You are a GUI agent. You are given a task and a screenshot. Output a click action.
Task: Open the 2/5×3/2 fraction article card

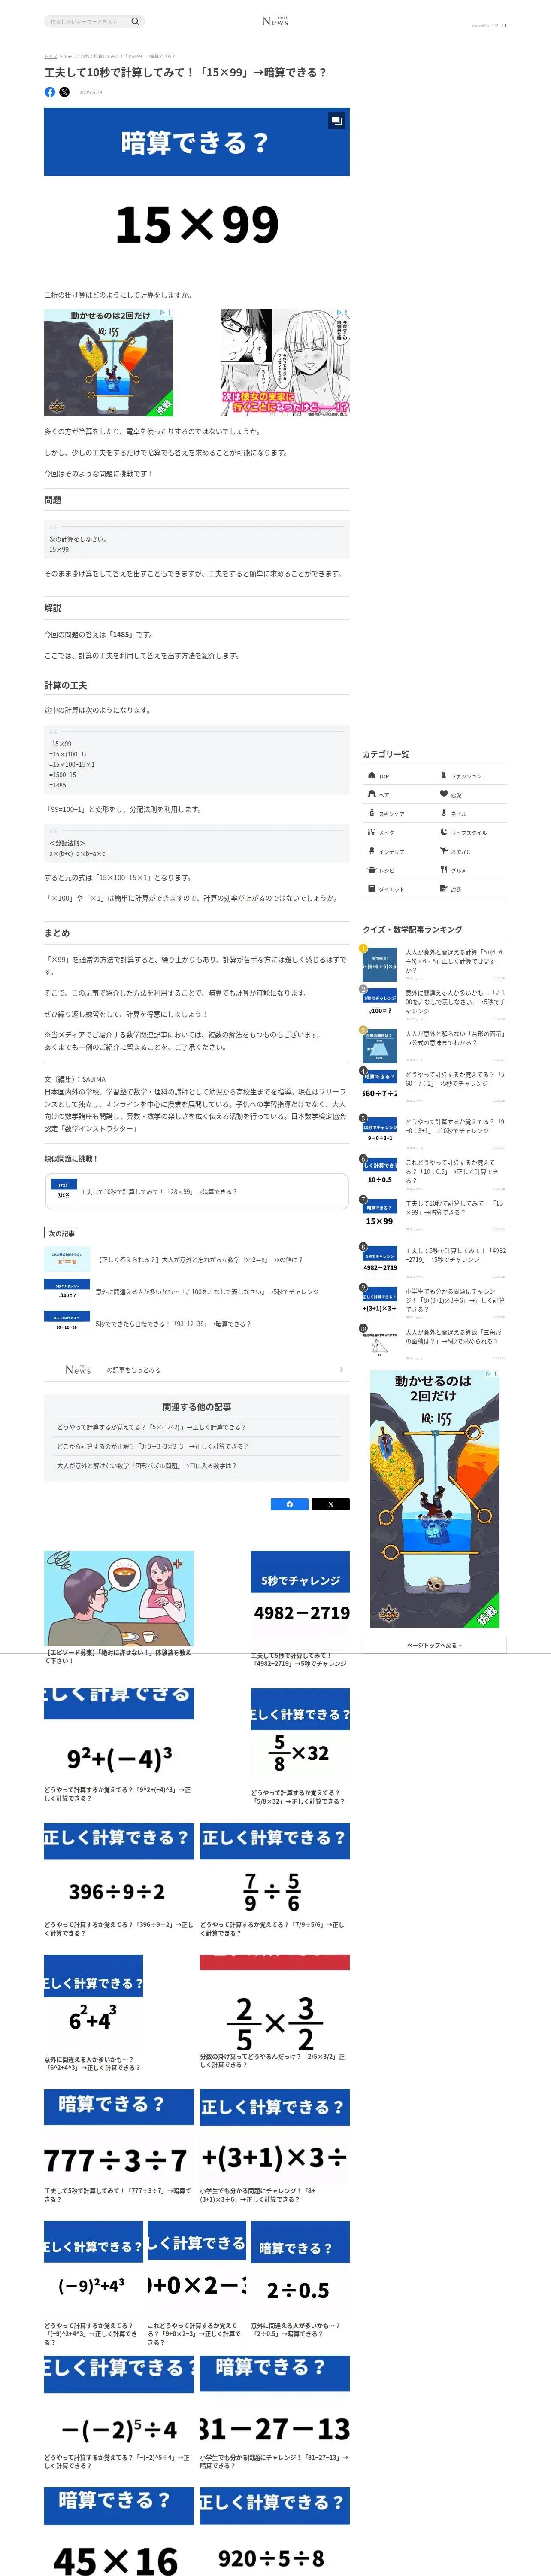pos(274,2011)
